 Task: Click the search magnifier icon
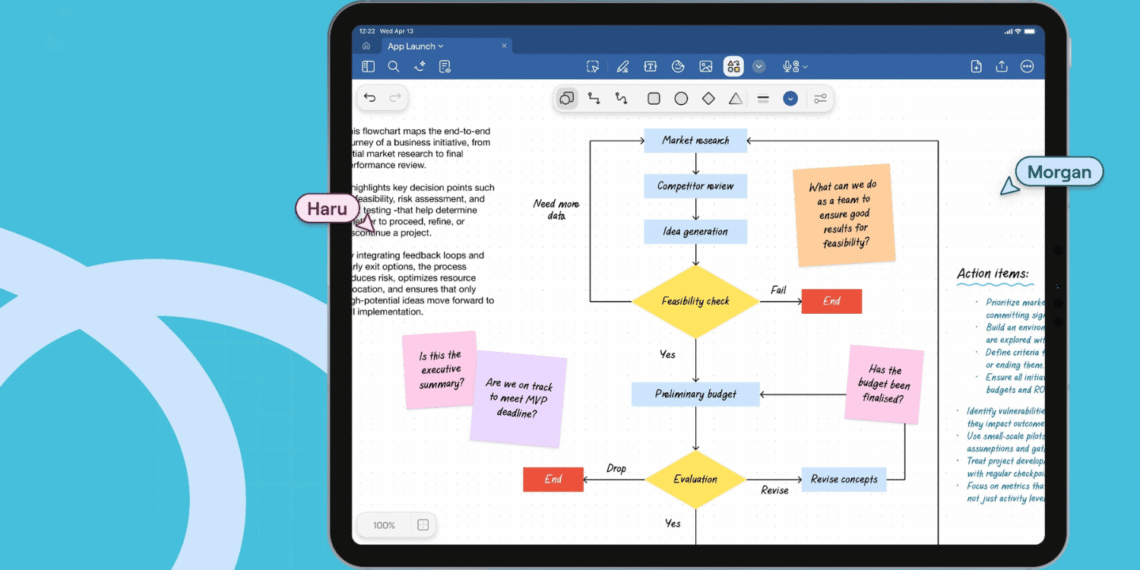[394, 67]
